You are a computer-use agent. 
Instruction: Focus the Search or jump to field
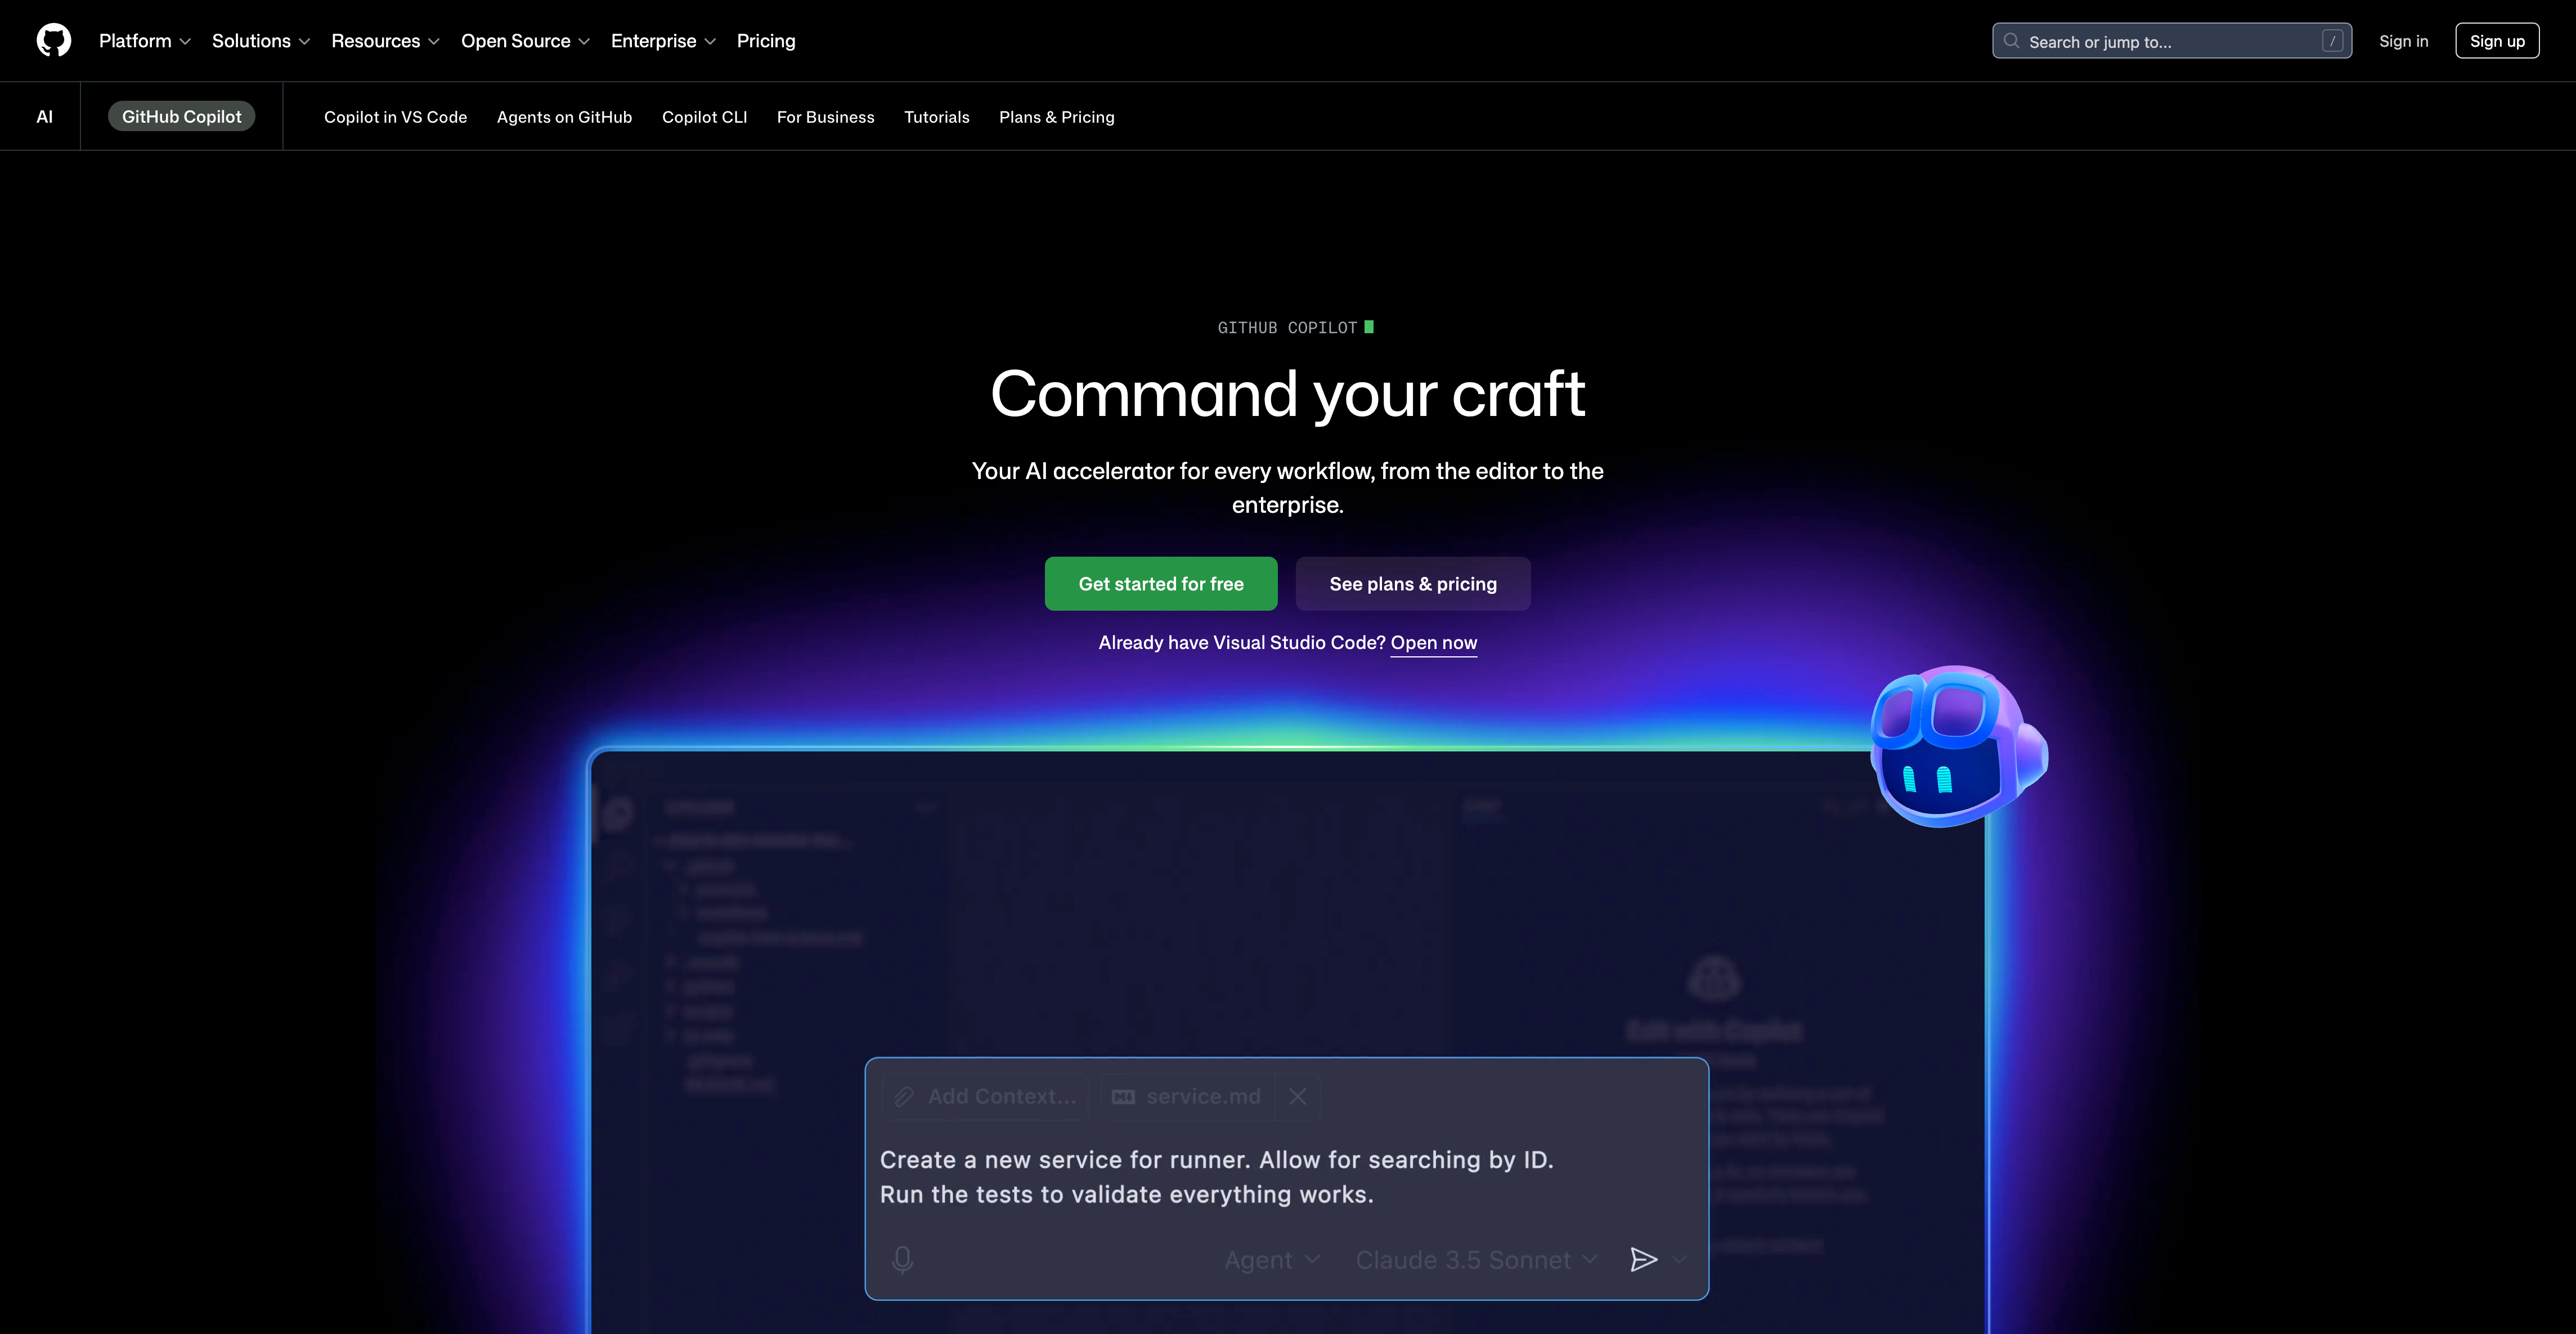(x=2160, y=41)
